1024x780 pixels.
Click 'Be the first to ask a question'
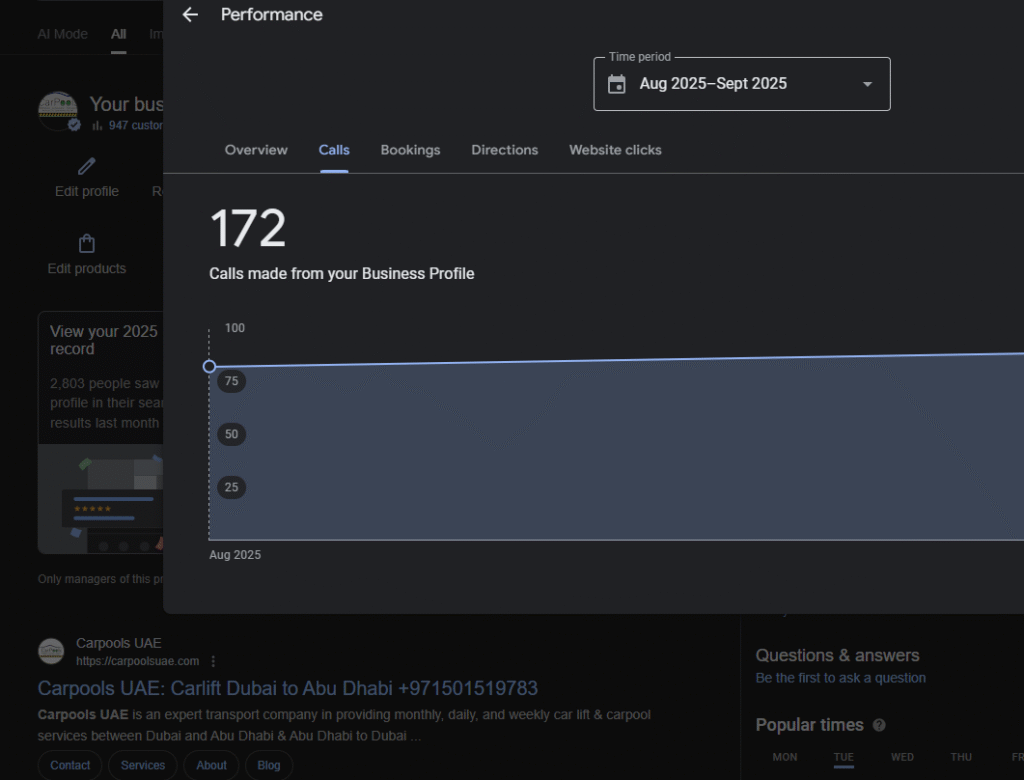pos(840,678)
